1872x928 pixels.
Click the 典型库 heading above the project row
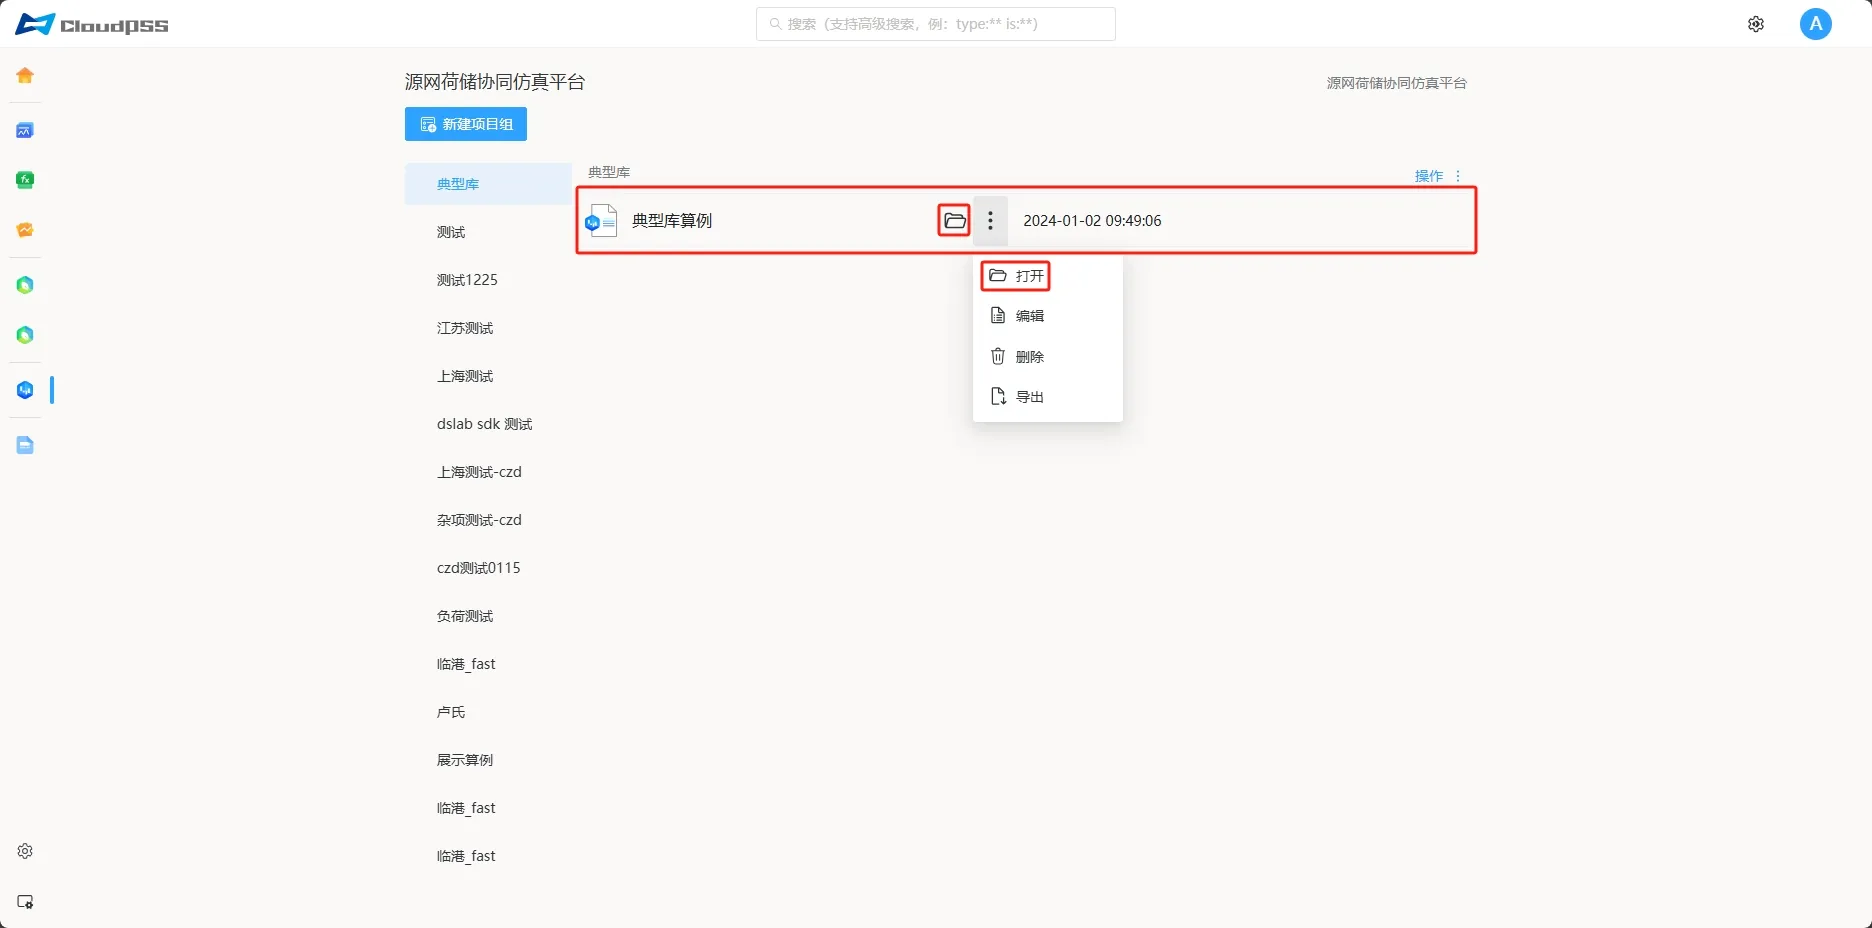click(x=609, y=172)
